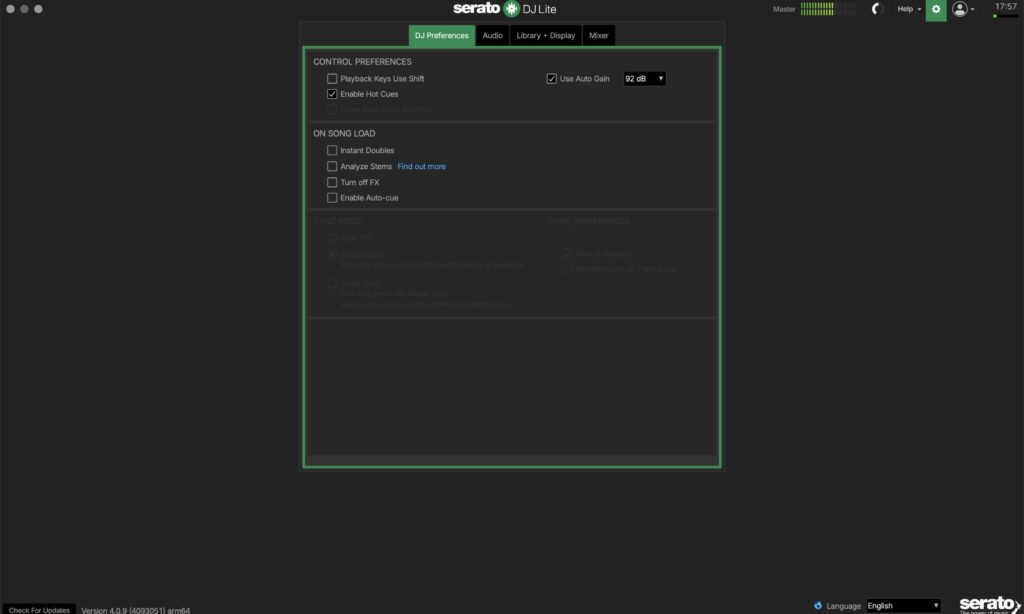Switch to the DJ Preferences tab
Screen dimensions: 1024x614
(x=441, y=35)
